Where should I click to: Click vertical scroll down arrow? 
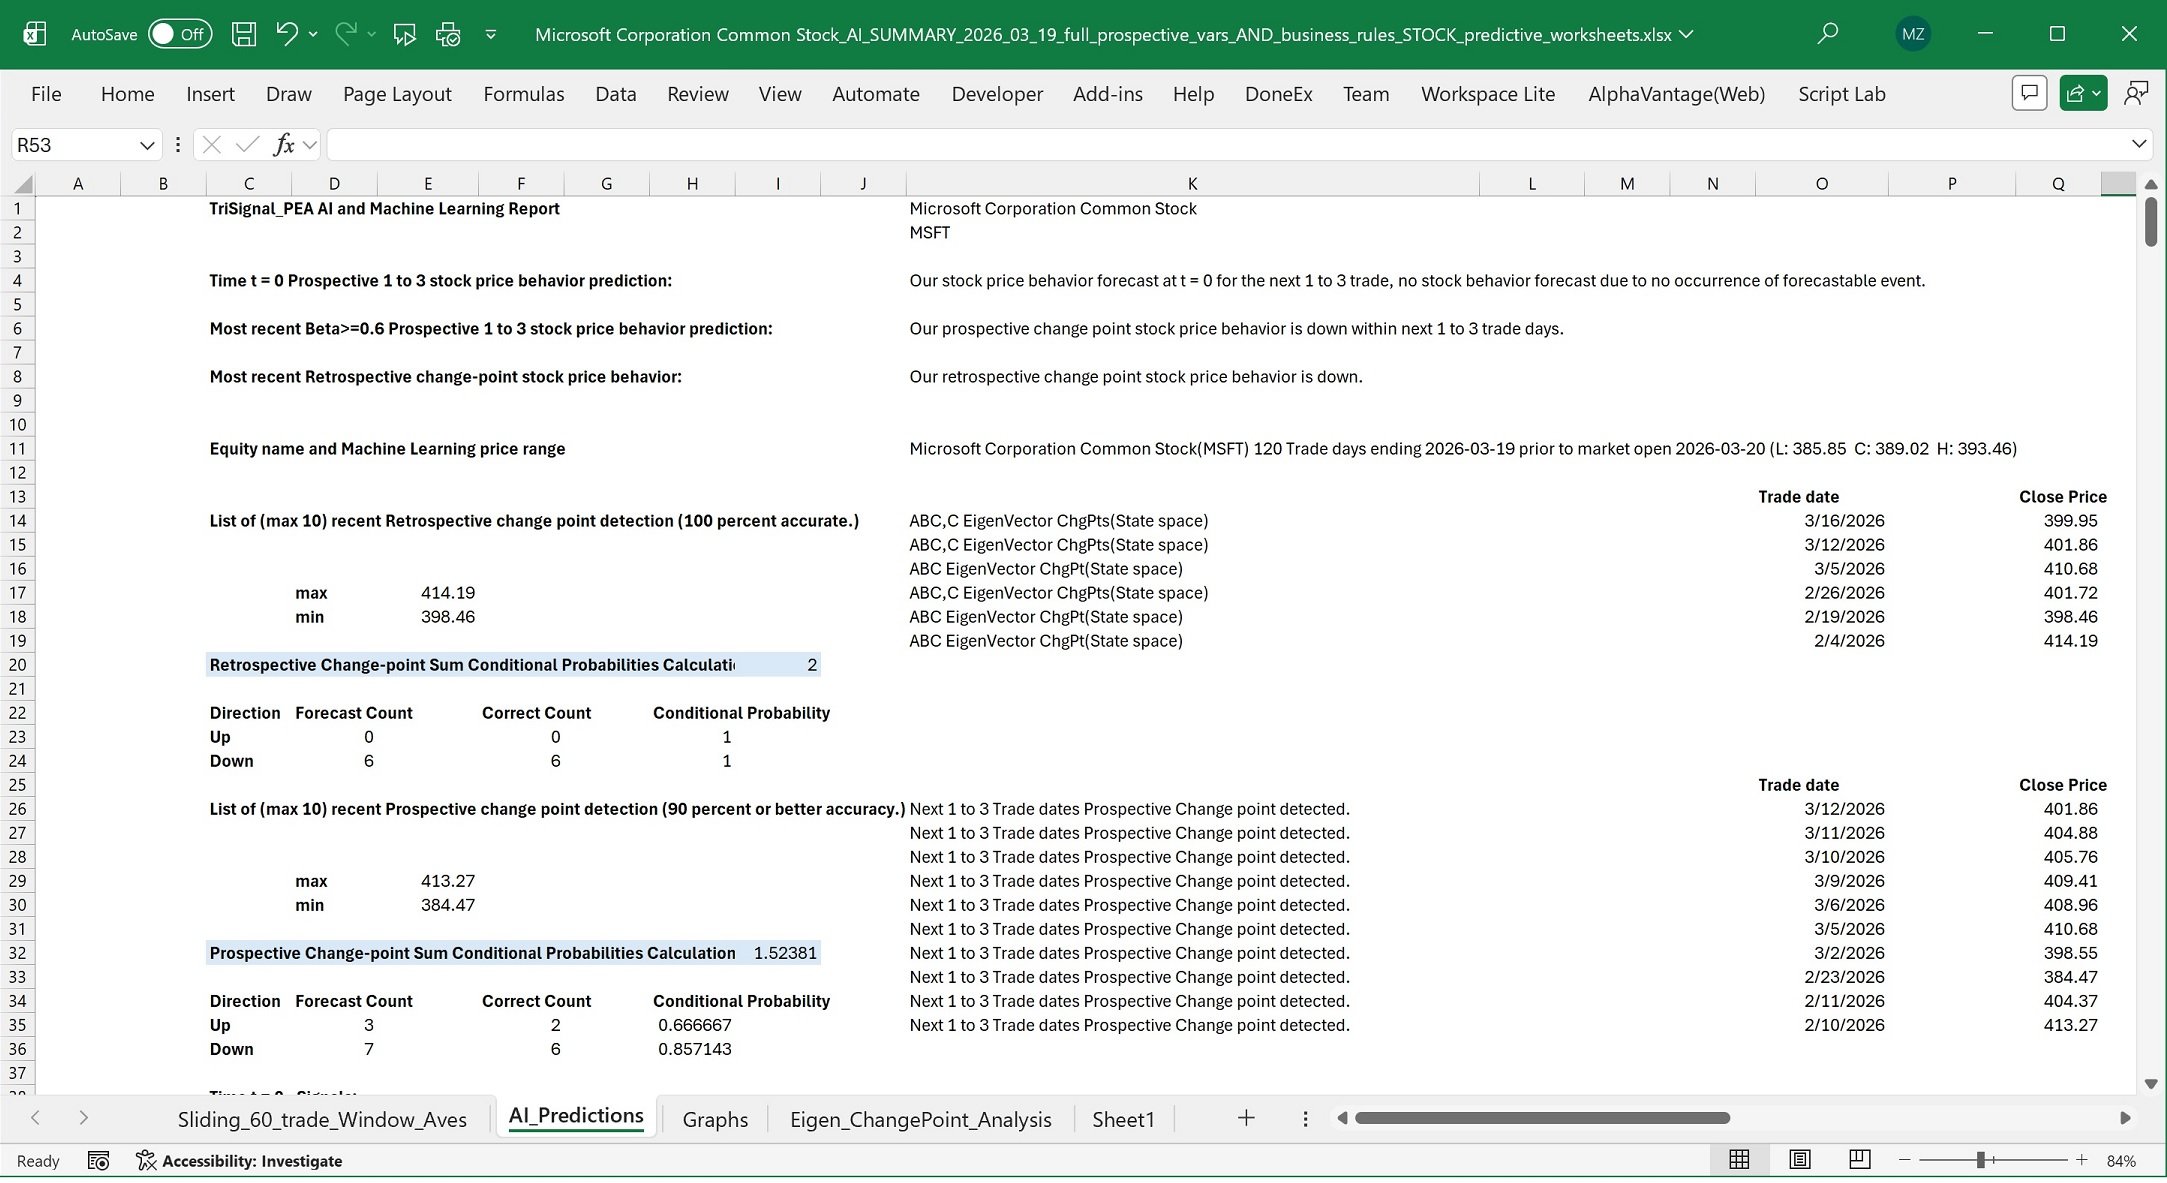coord(2151,1084)
